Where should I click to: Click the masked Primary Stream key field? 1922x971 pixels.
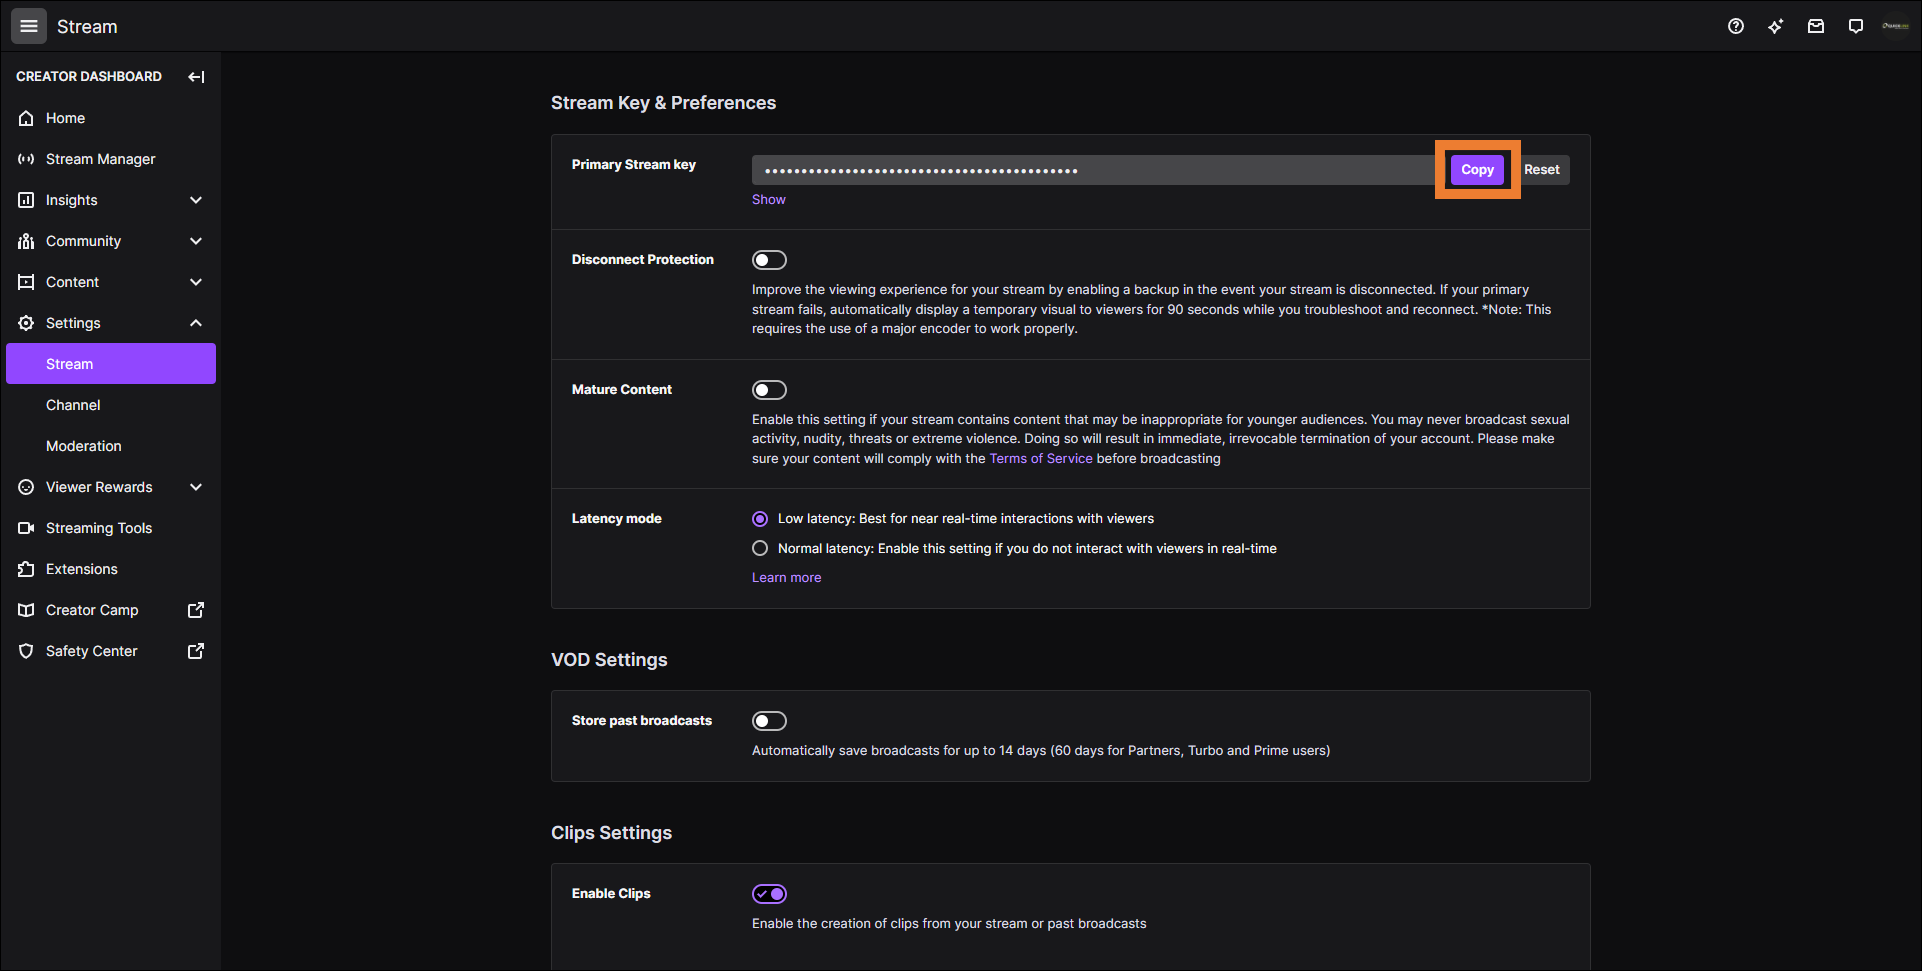[x=1090, y=170]
